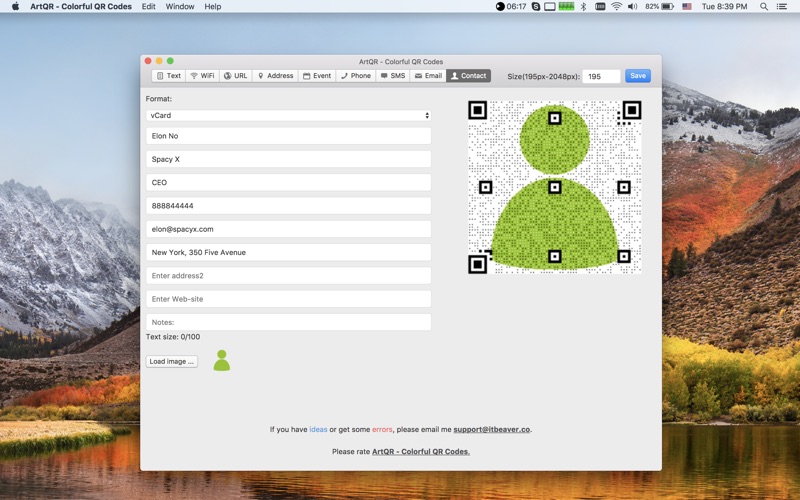Click the 'Format:' label
Screen dimensions: 800x500
(159, 99)
